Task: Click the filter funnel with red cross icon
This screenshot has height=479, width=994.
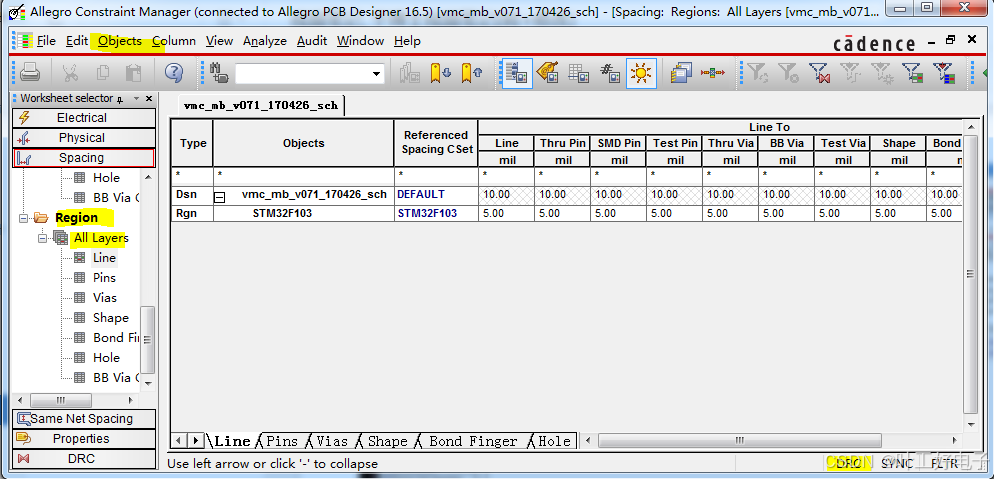Action: click(x=820, y=73)
